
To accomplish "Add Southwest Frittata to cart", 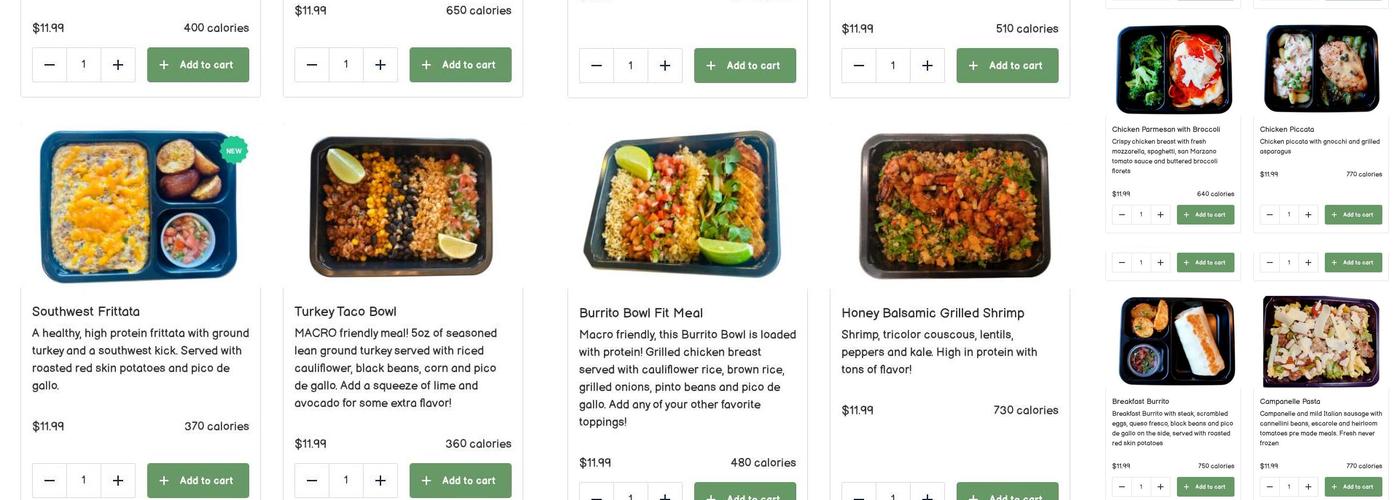I will 198,480.
